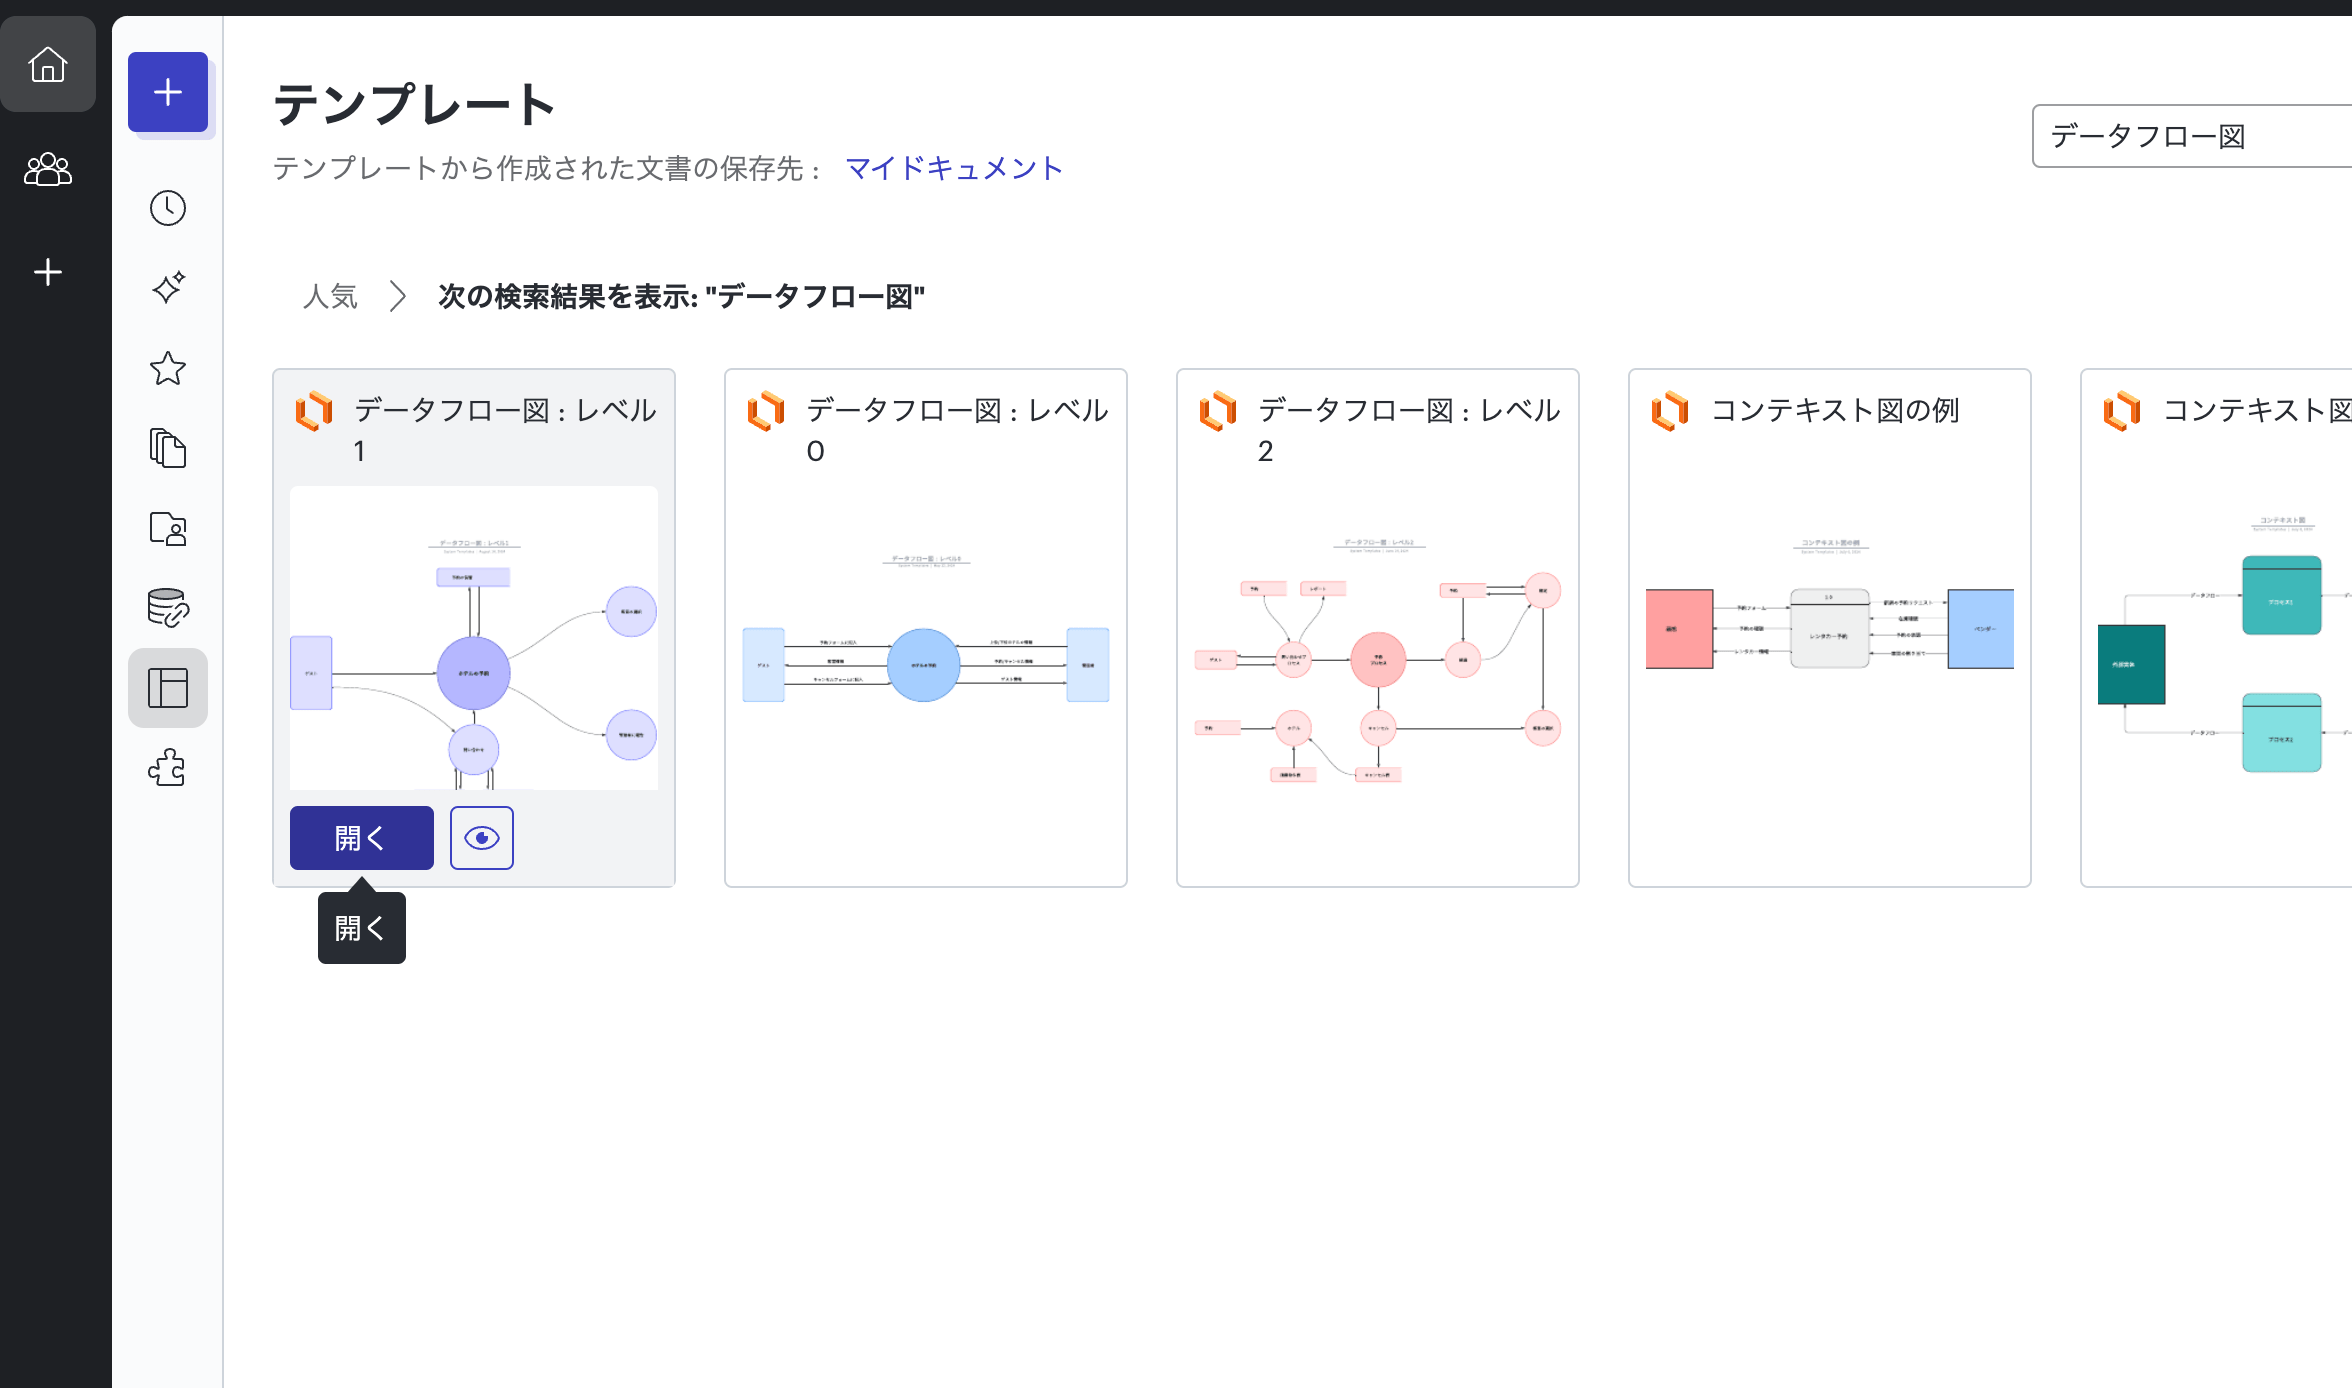Click the search results heading text
This screenshot has height=1388, width=2352.
[681, 296]
